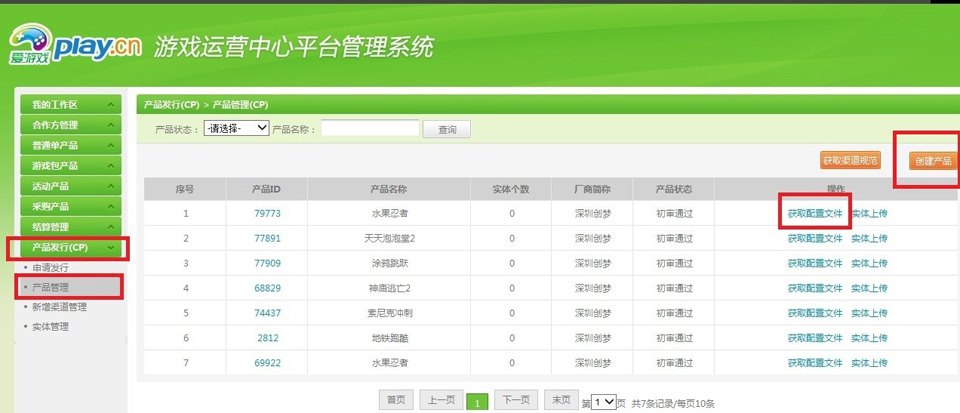The image size is (960, 413).
Task: Click 实体上传 for product 79773
Action: click(869, 214)
